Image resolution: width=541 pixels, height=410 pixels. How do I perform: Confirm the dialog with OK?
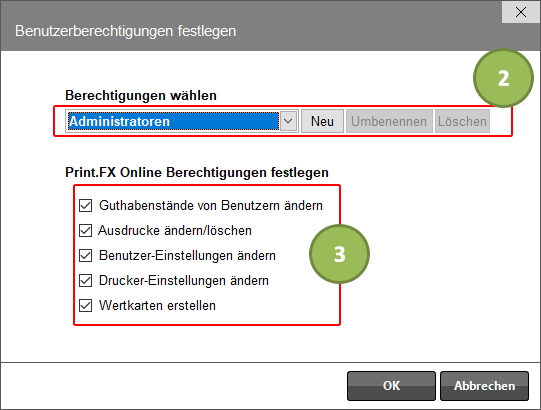(391, 386)
